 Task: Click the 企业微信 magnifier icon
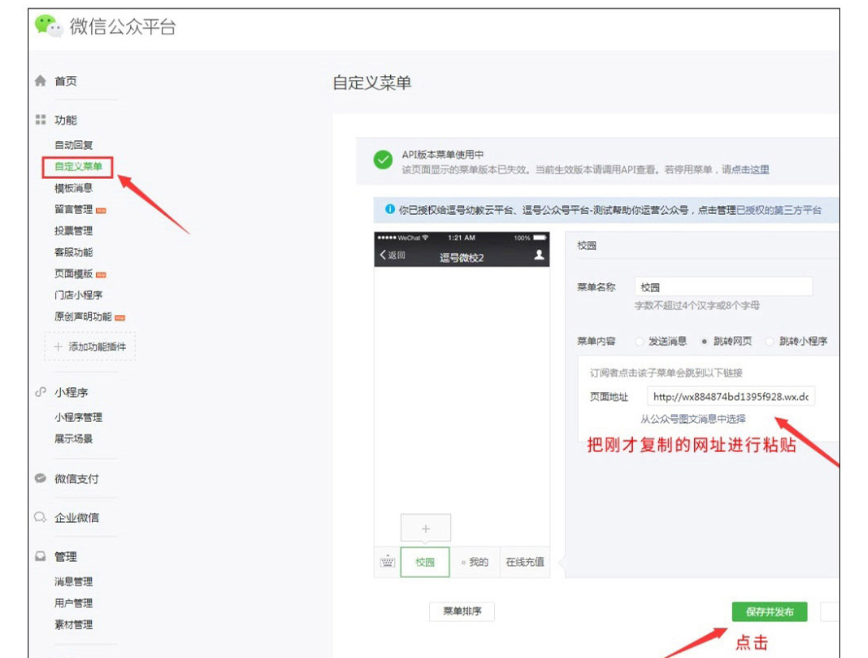pos(39,516)
